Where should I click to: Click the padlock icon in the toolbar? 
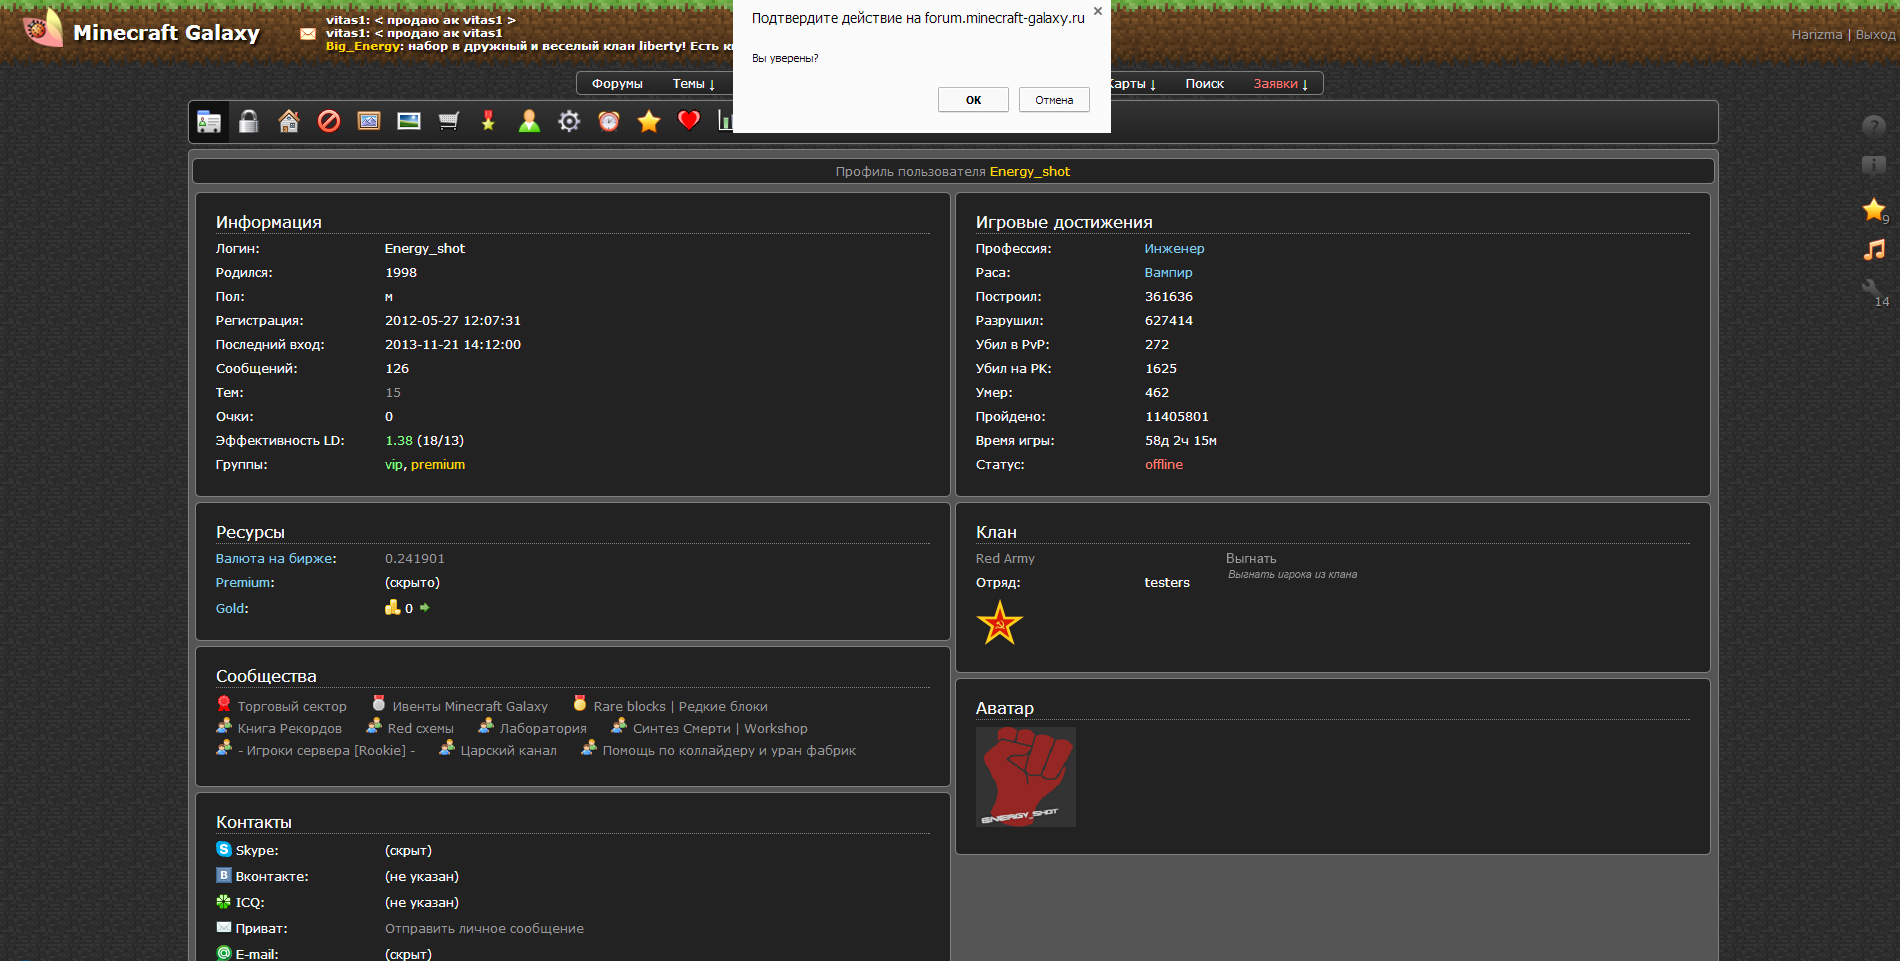pyautogui.click(x=249, y=122)
